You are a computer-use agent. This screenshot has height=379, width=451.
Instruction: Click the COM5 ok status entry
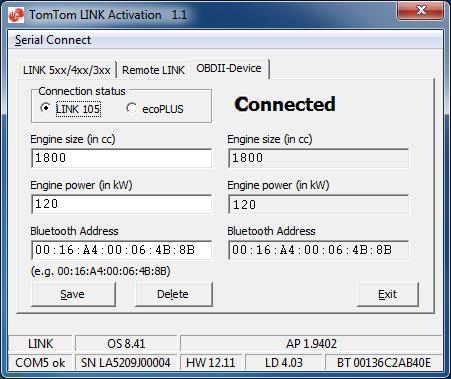point(40,363)
